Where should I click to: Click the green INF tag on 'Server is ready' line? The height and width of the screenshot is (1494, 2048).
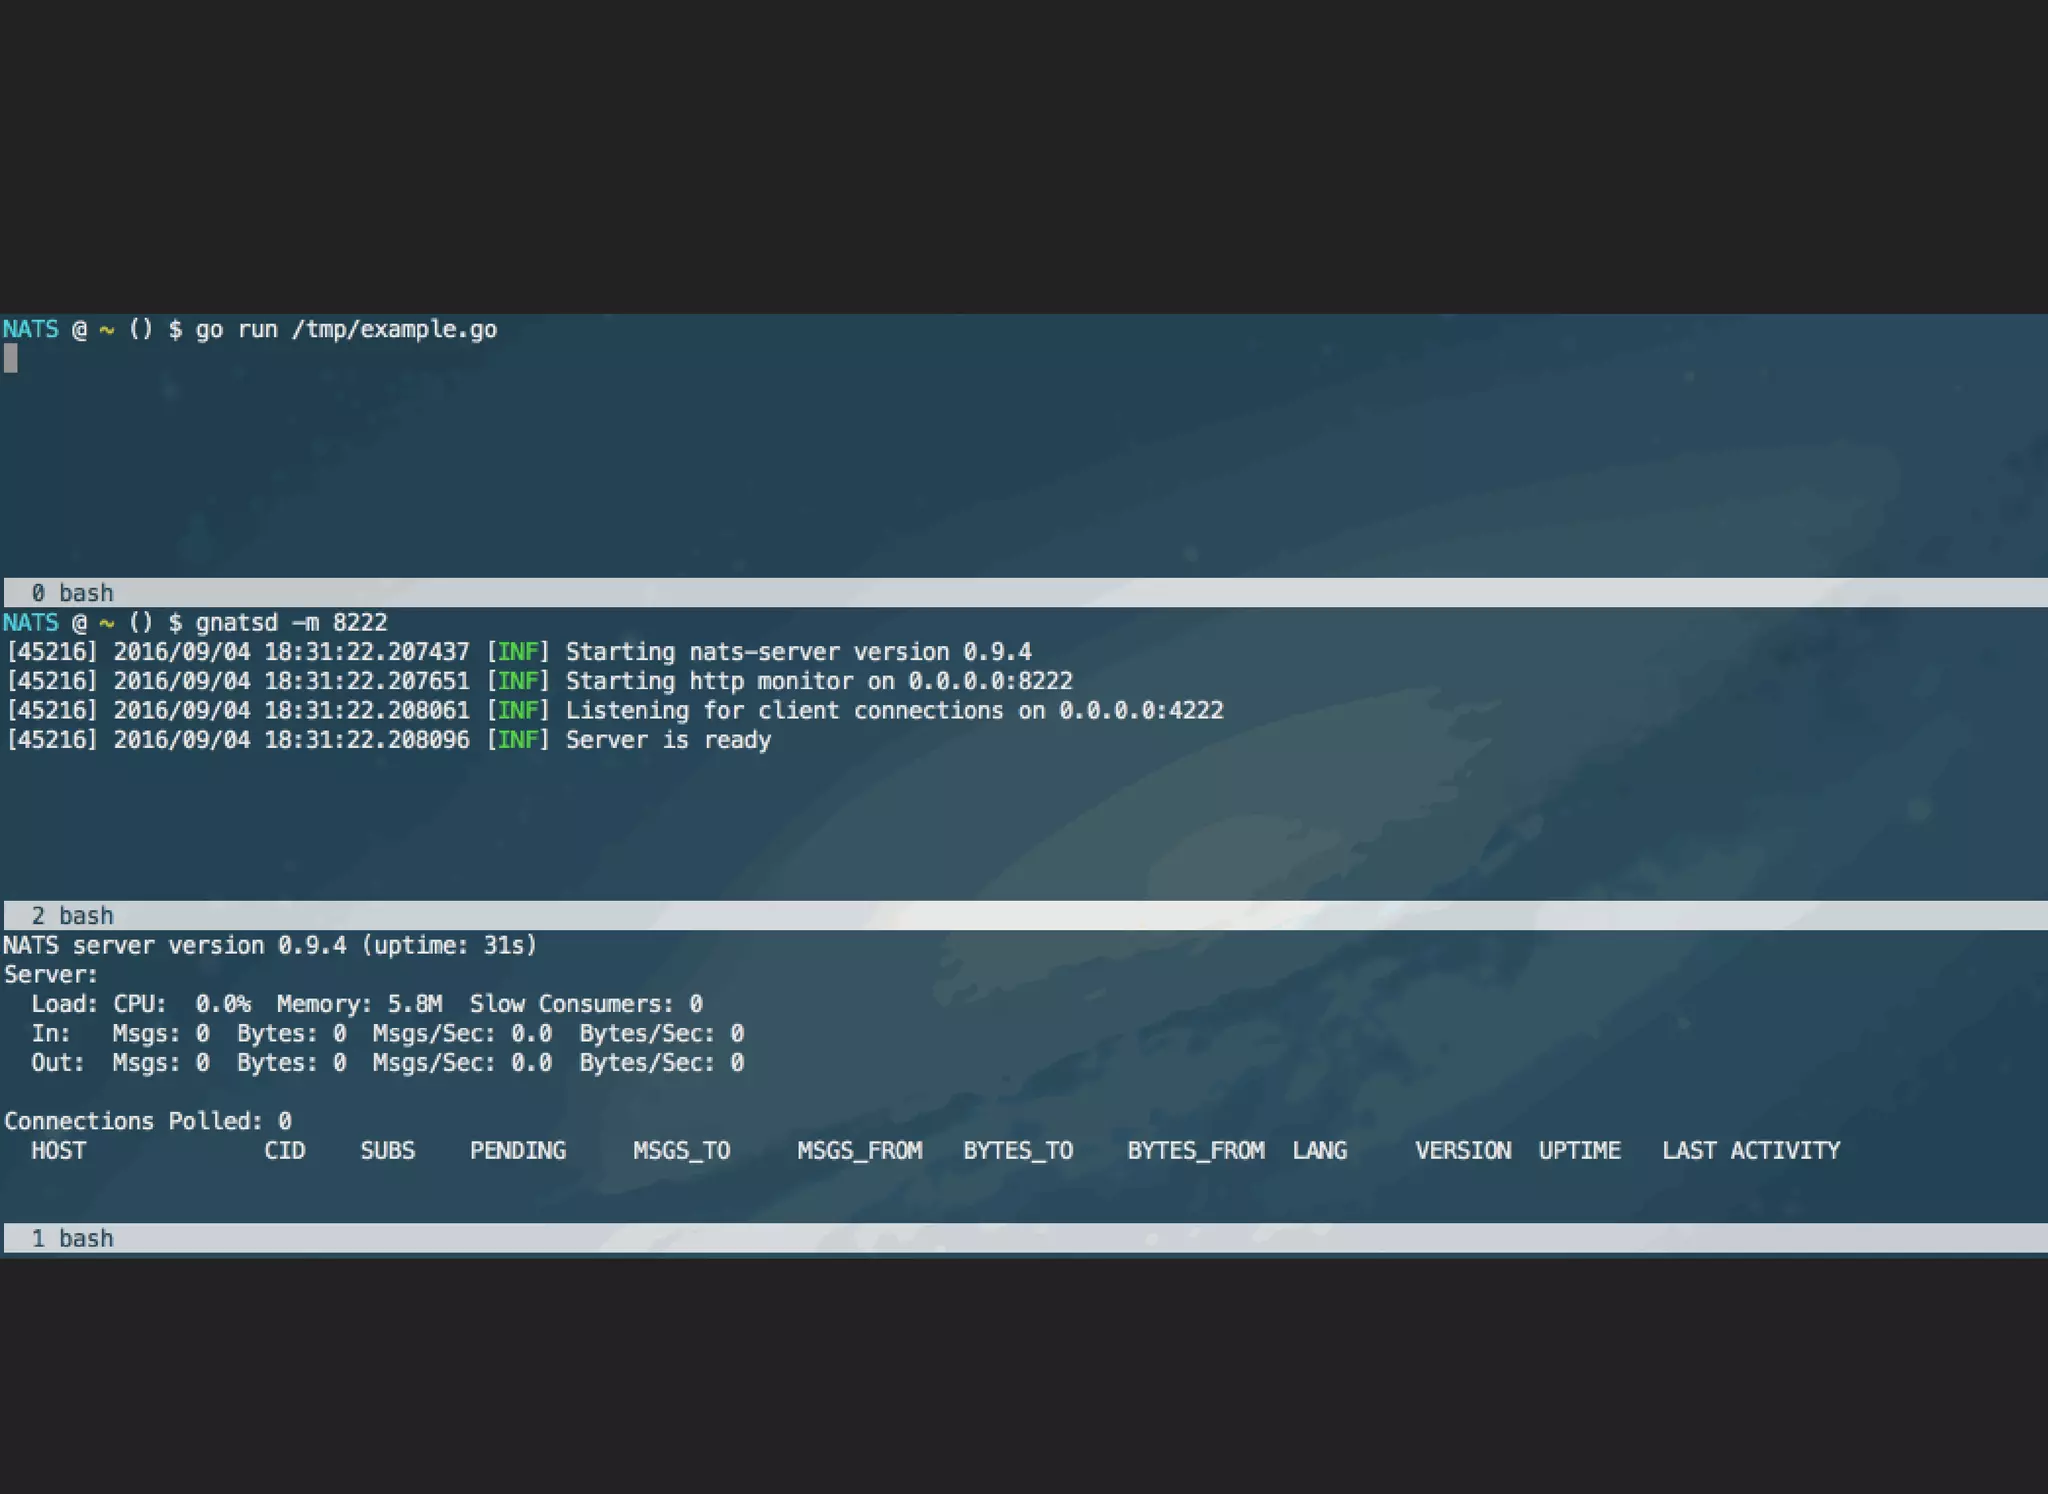point(518,741)
